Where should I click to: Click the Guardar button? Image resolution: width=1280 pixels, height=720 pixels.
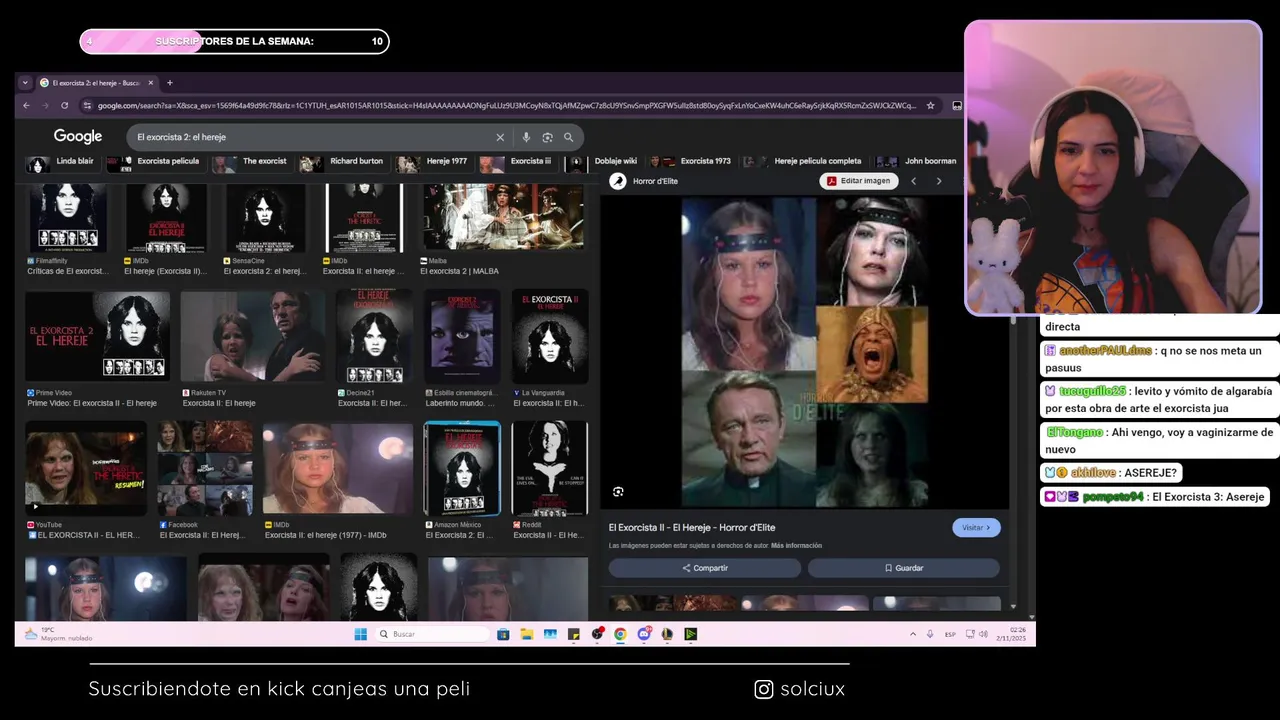tap(903, 568)
